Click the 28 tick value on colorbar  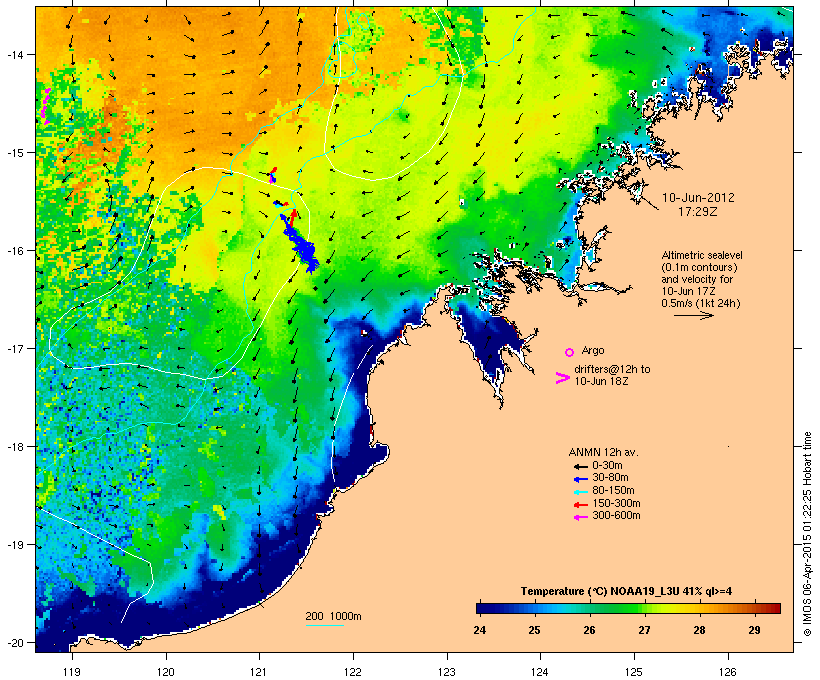coord(699,630)
